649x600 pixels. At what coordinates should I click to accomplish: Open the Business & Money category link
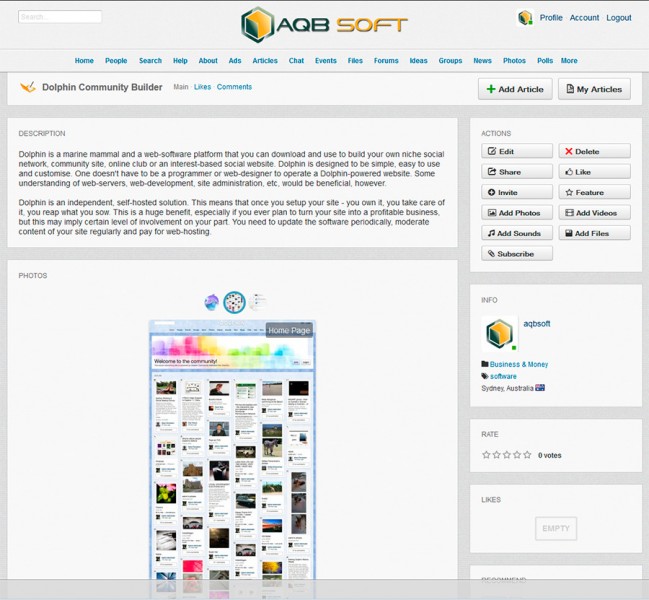click(519, 364)
